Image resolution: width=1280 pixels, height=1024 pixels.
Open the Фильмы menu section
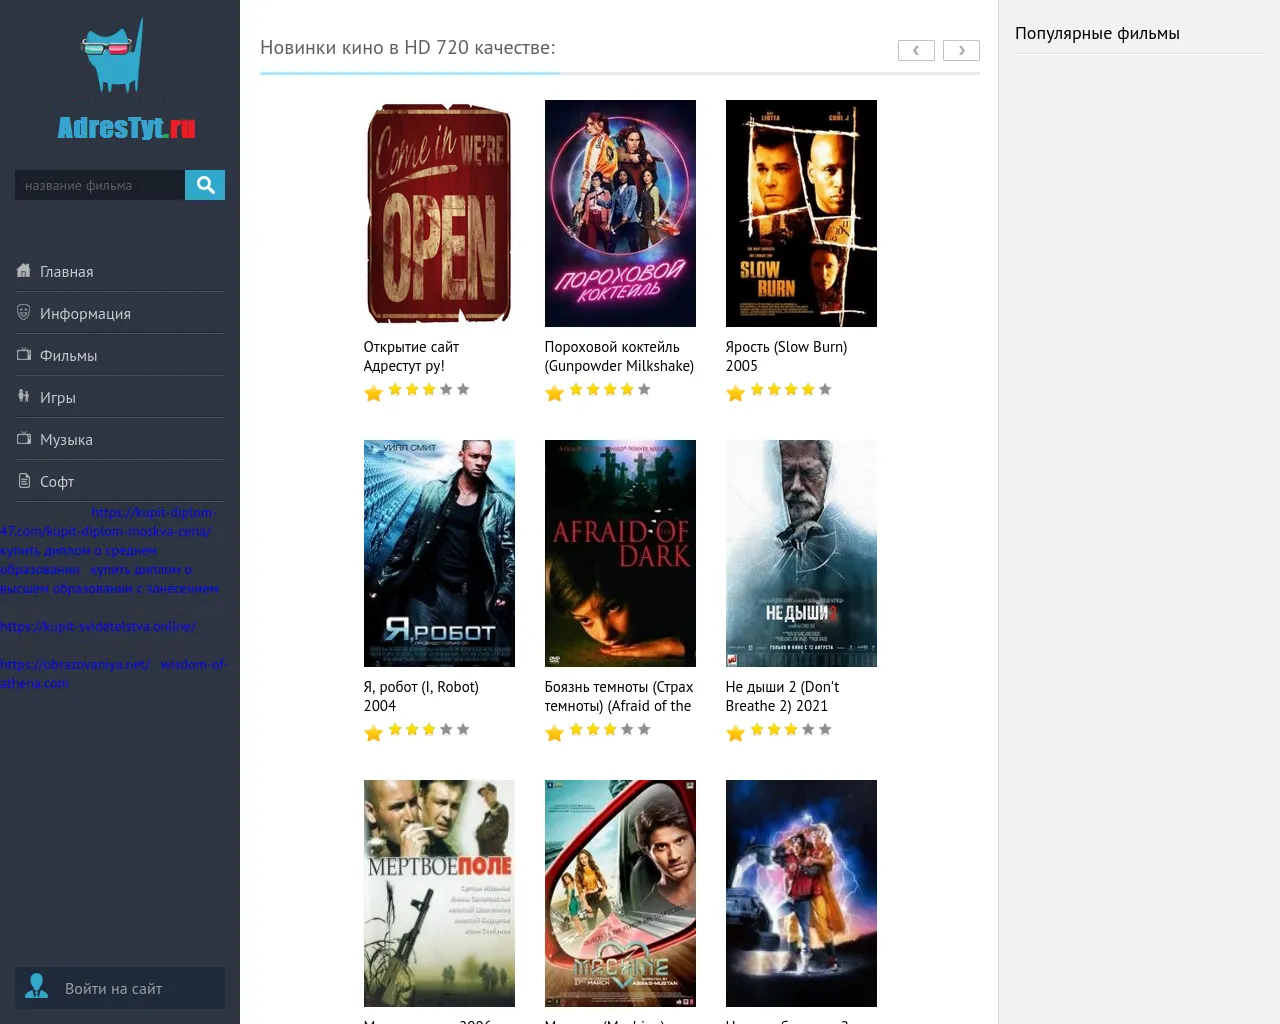point(120,355)
